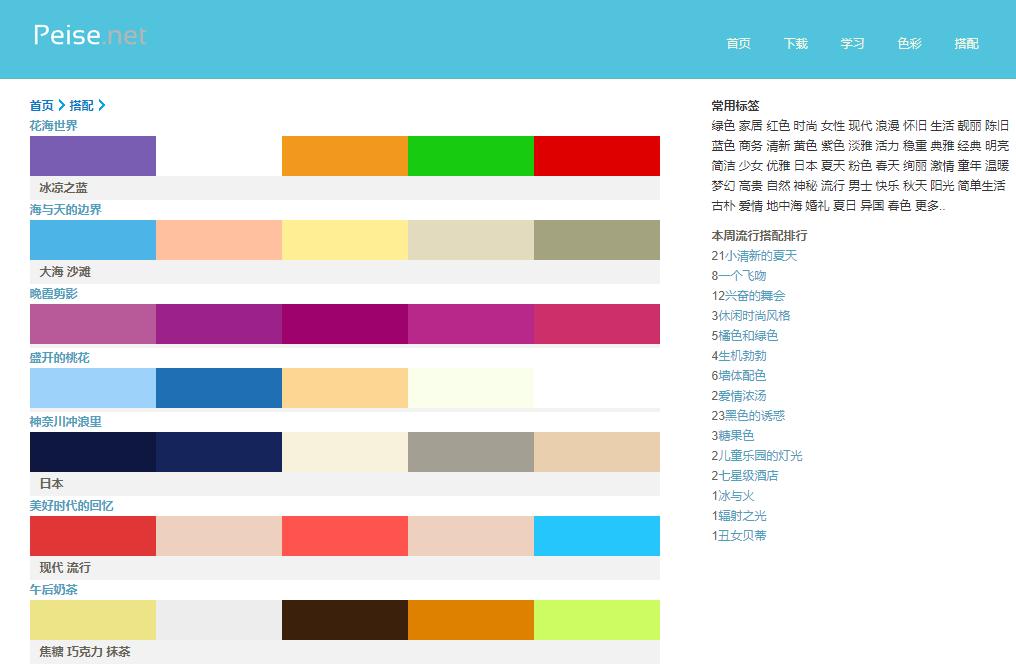This screenshot has height=667, width=1016.
Task: Click the 首页 breadcrumb link
Action: point(42,105)
